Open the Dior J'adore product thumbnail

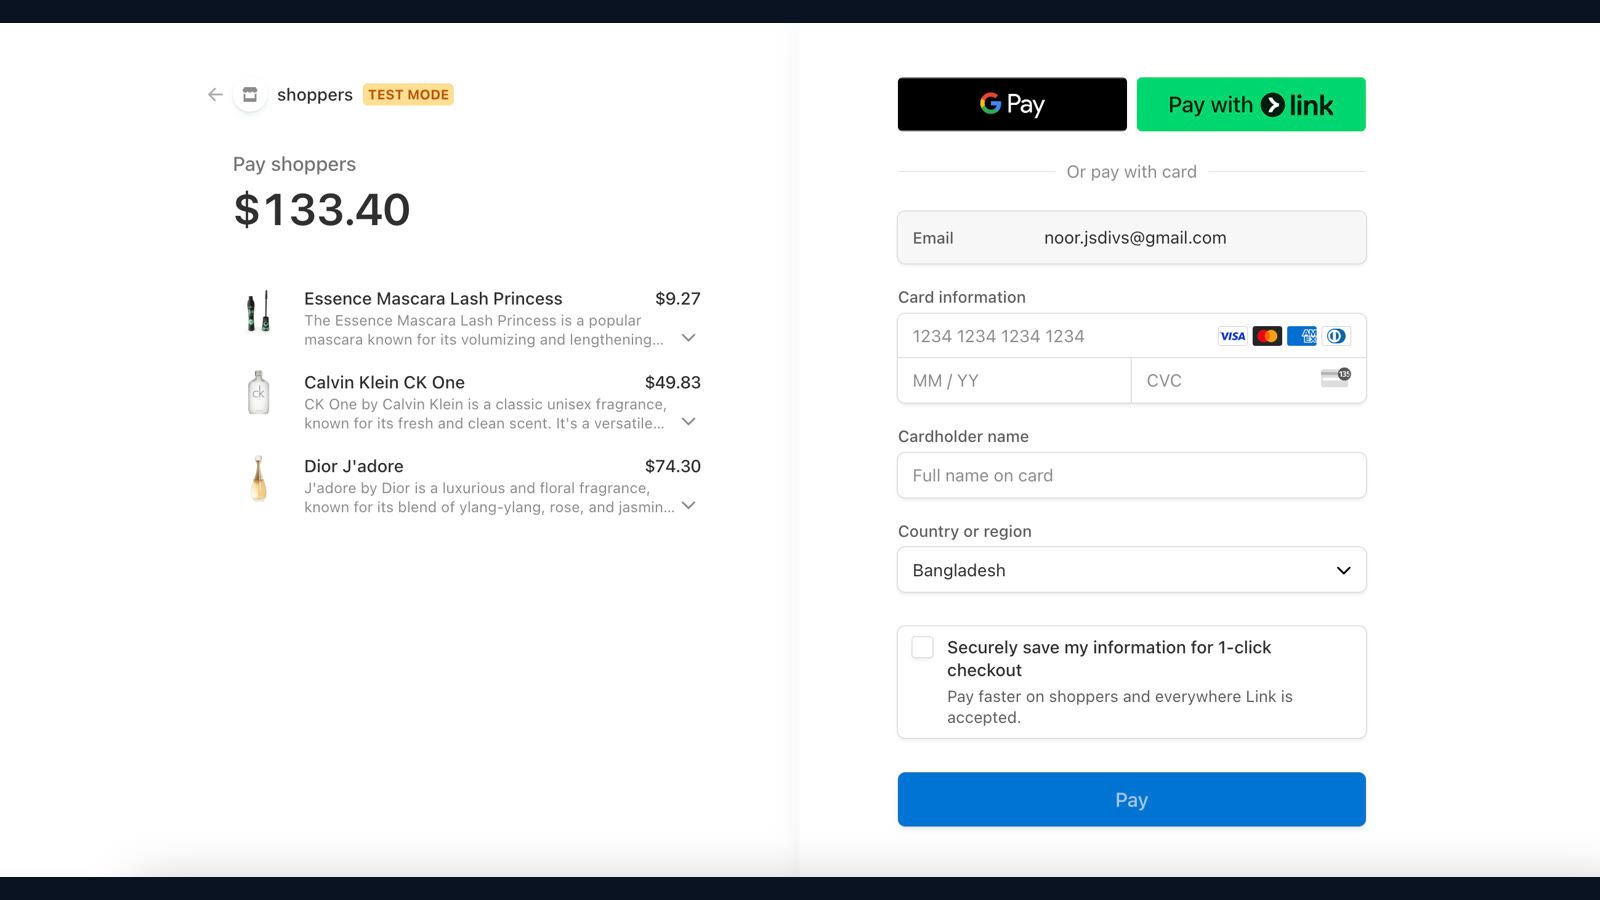(259, 478)
